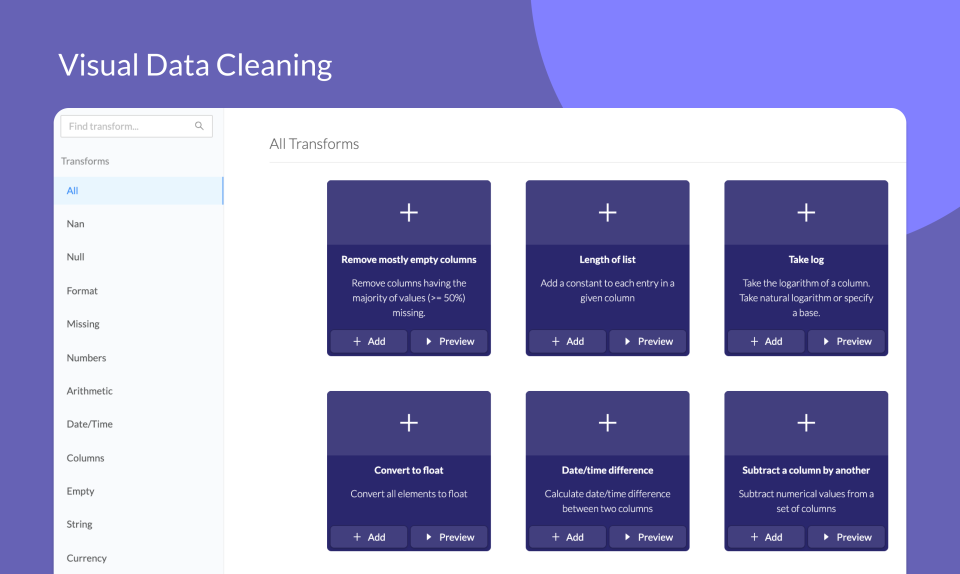The height and width of the screenshot is (574, 960).
Task: Click the Visual Data Cleaning title
Action: [x=195, y=65]
